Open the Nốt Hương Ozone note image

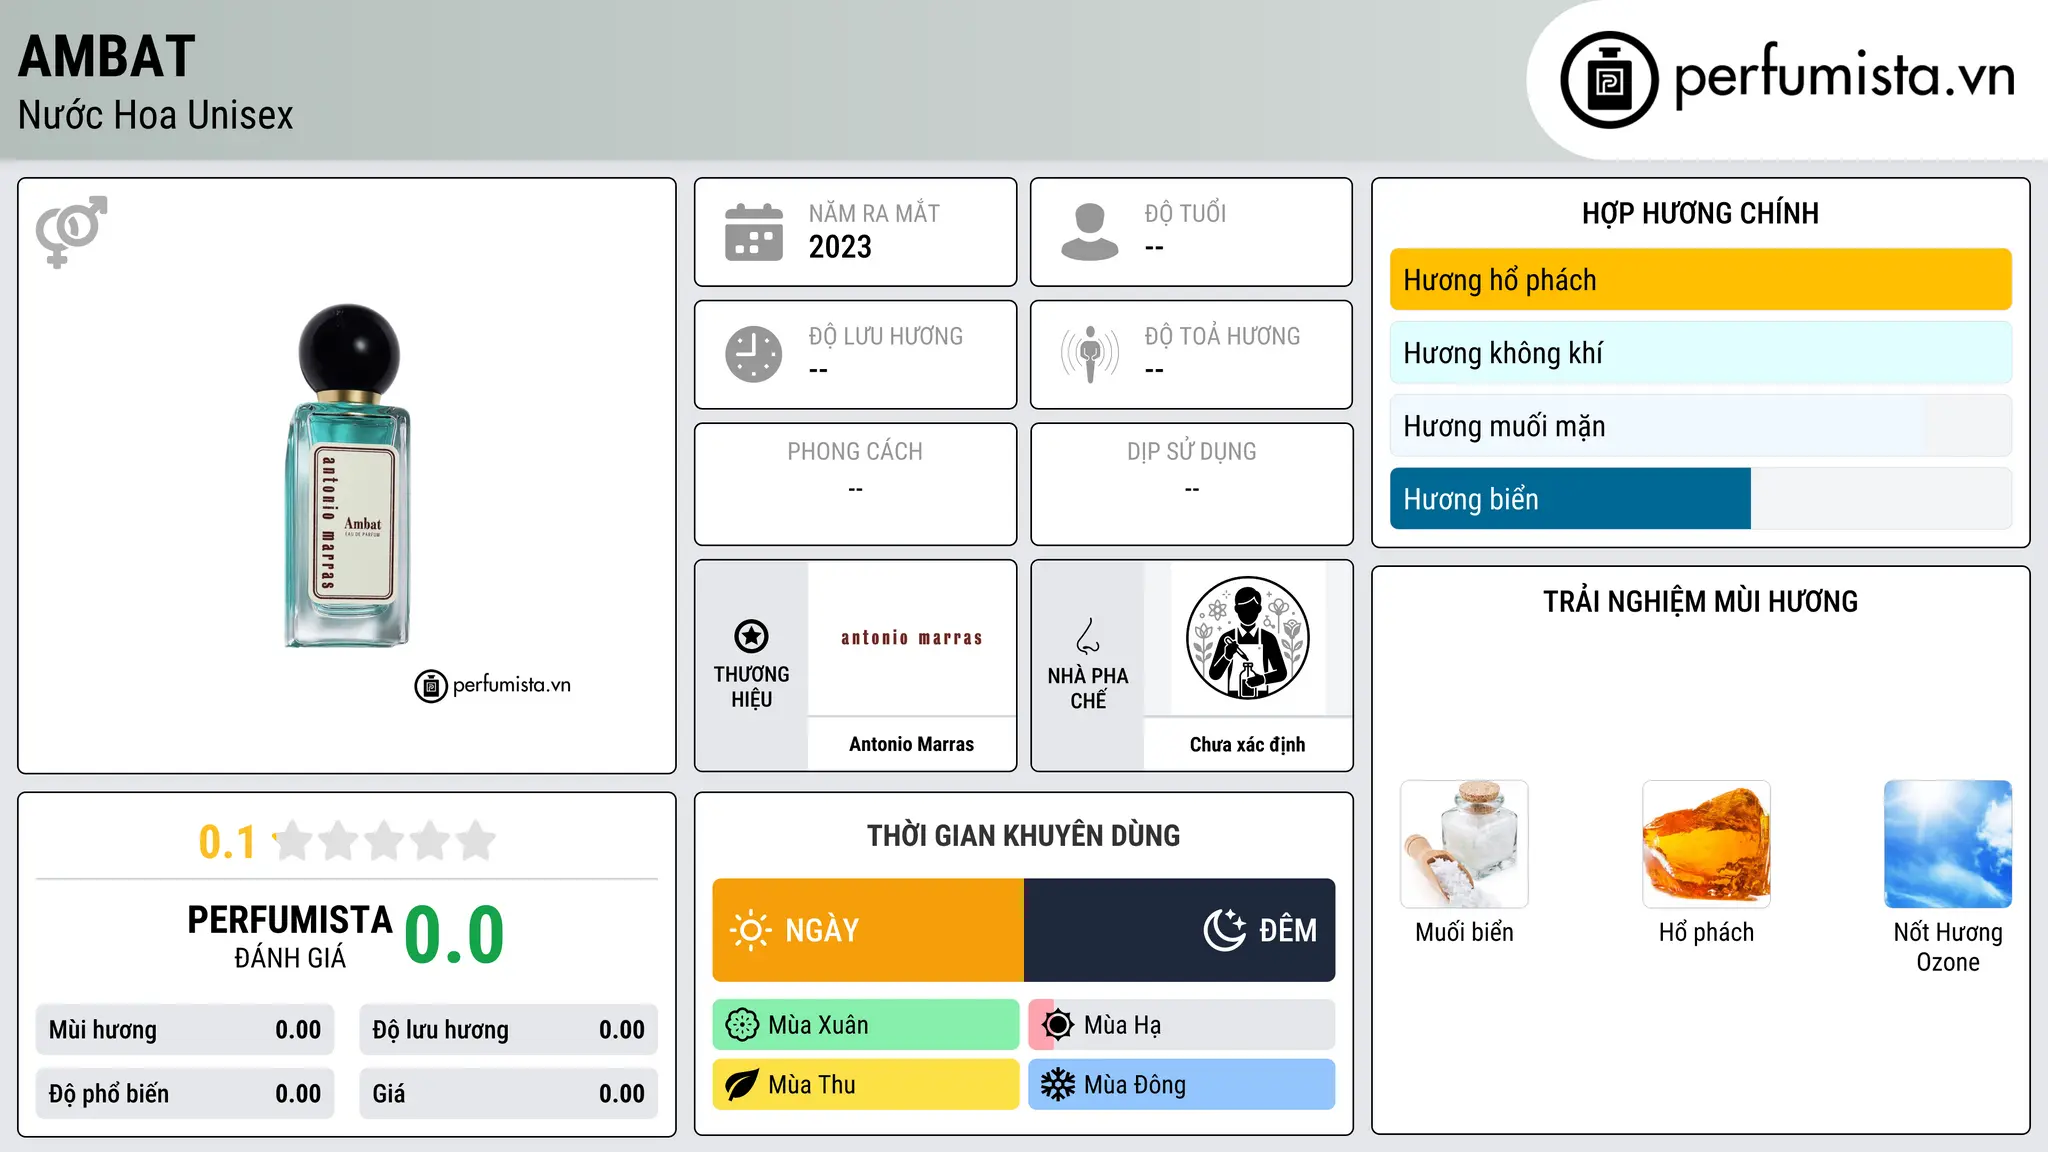[1948, 844]
